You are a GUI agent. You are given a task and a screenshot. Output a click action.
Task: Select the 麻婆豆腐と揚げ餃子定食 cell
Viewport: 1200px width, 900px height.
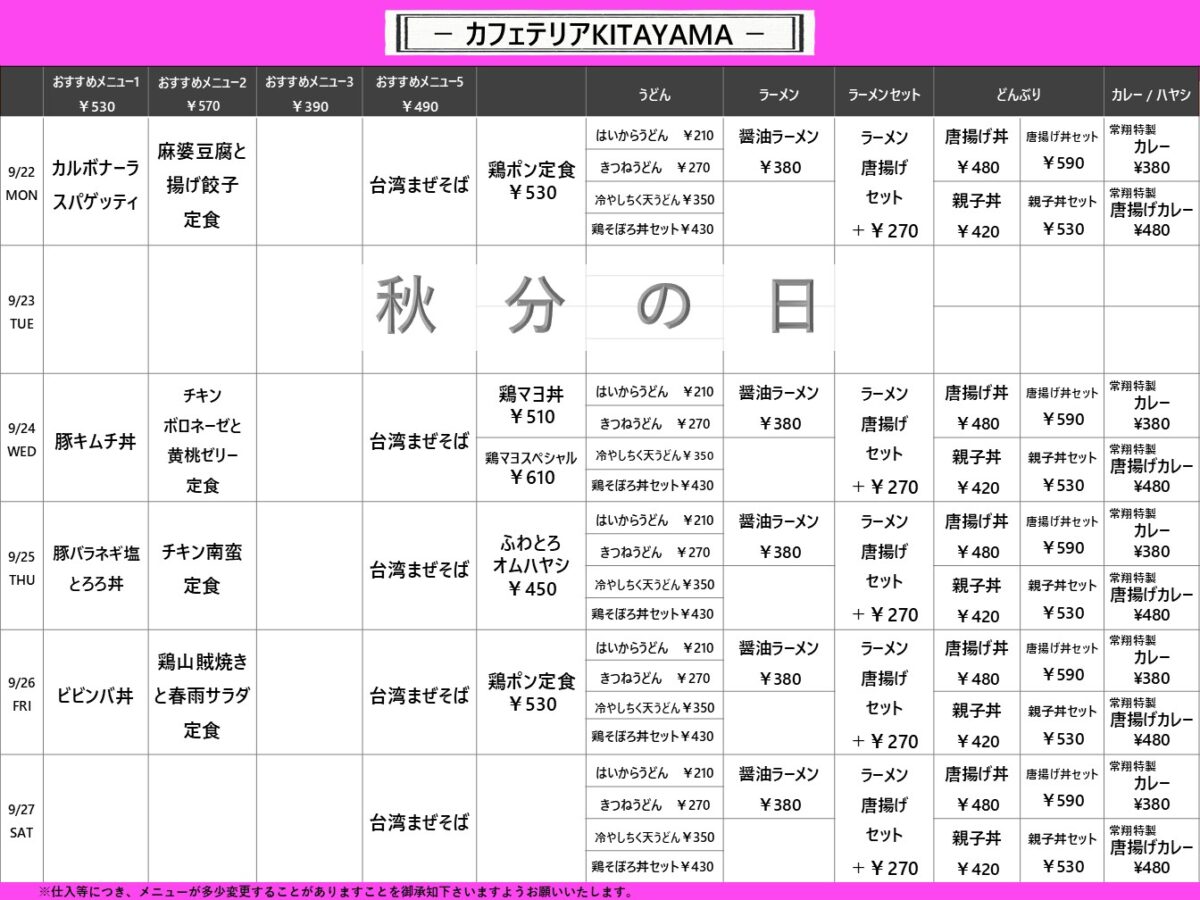coord(202,185)
